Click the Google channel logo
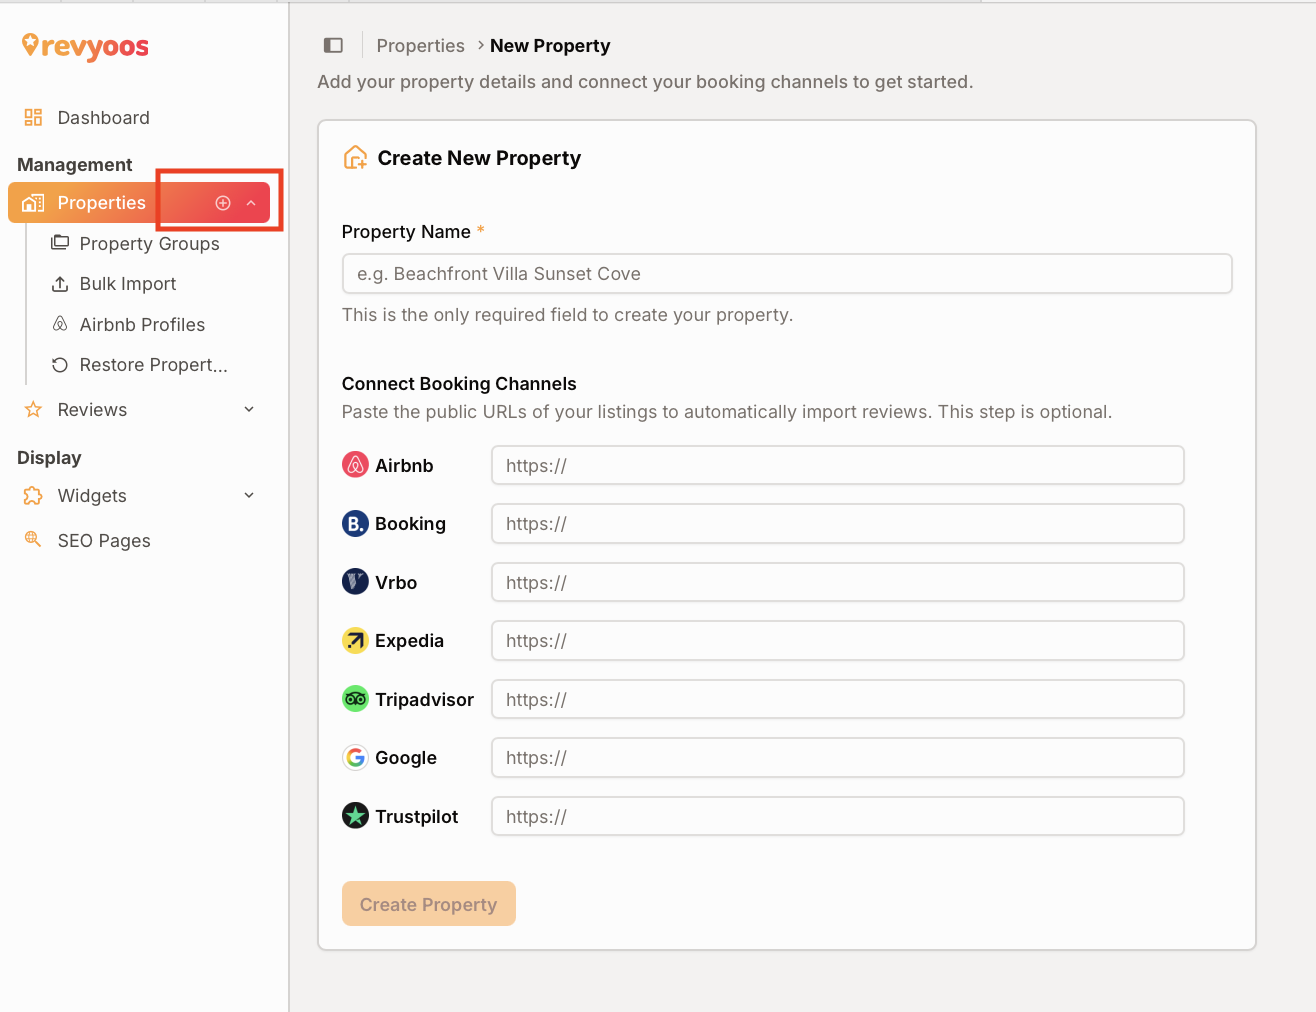1316x1012 pixels. [355, 757]
